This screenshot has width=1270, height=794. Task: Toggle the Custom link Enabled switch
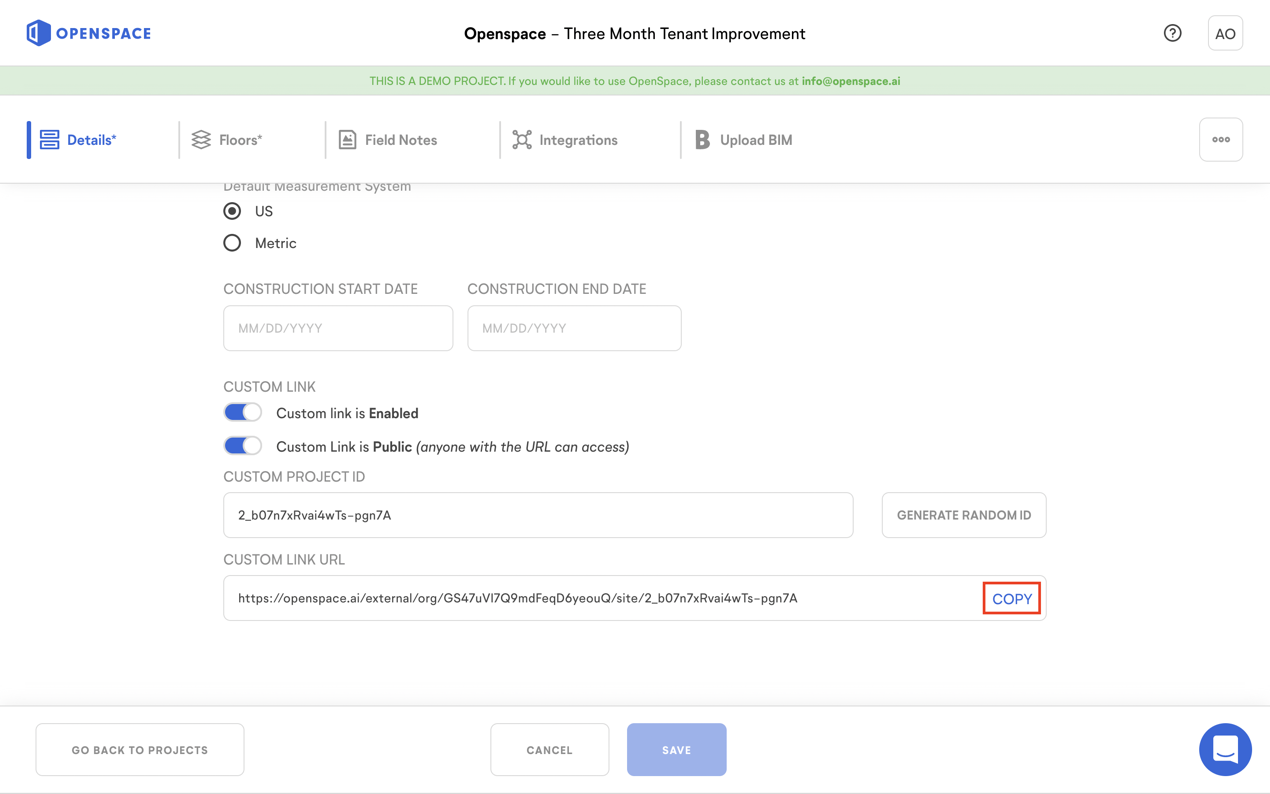pyautogui.click(x=242, y=412)
